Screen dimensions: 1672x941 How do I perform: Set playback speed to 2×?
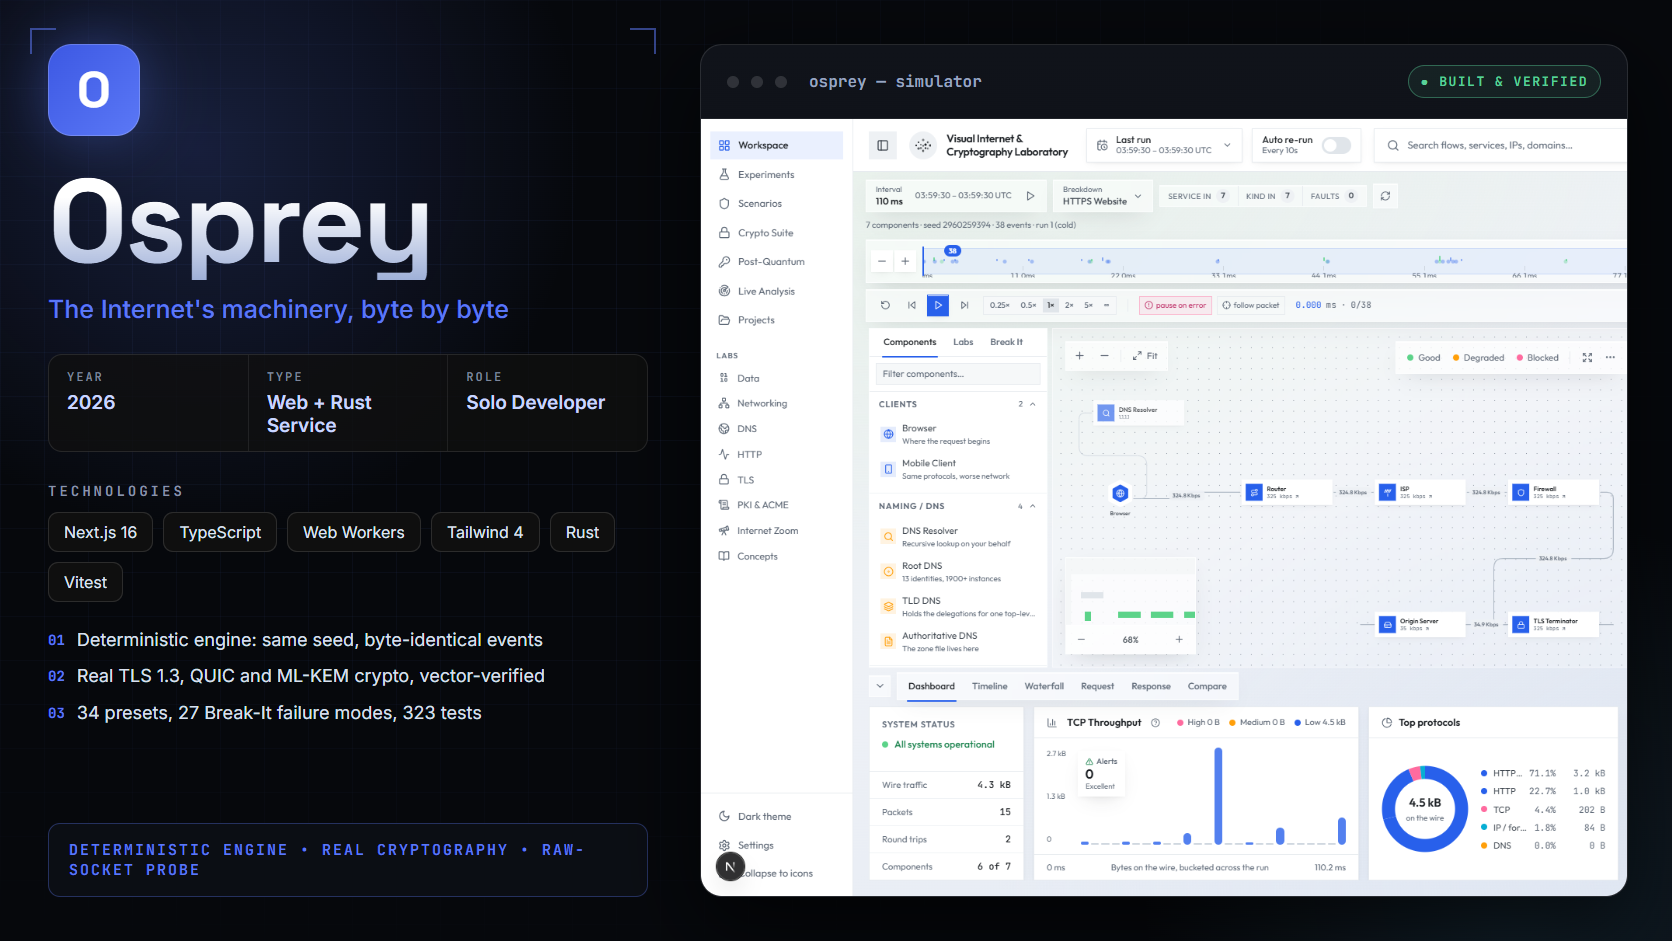point(1069,305)
